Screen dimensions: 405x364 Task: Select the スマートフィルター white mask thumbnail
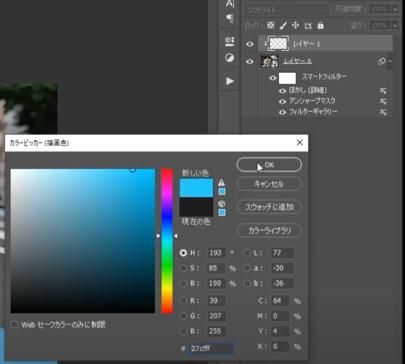tap(287, 78)
